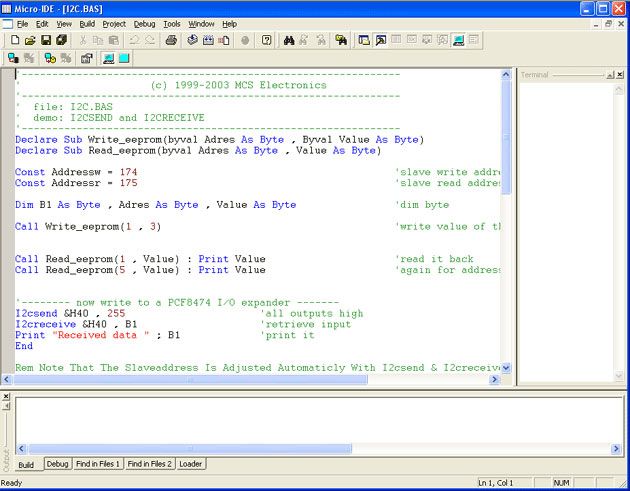This screenshot has width=630, height=491.
Task: Print the file with the printer icon
Action: [x=172, y=40]
